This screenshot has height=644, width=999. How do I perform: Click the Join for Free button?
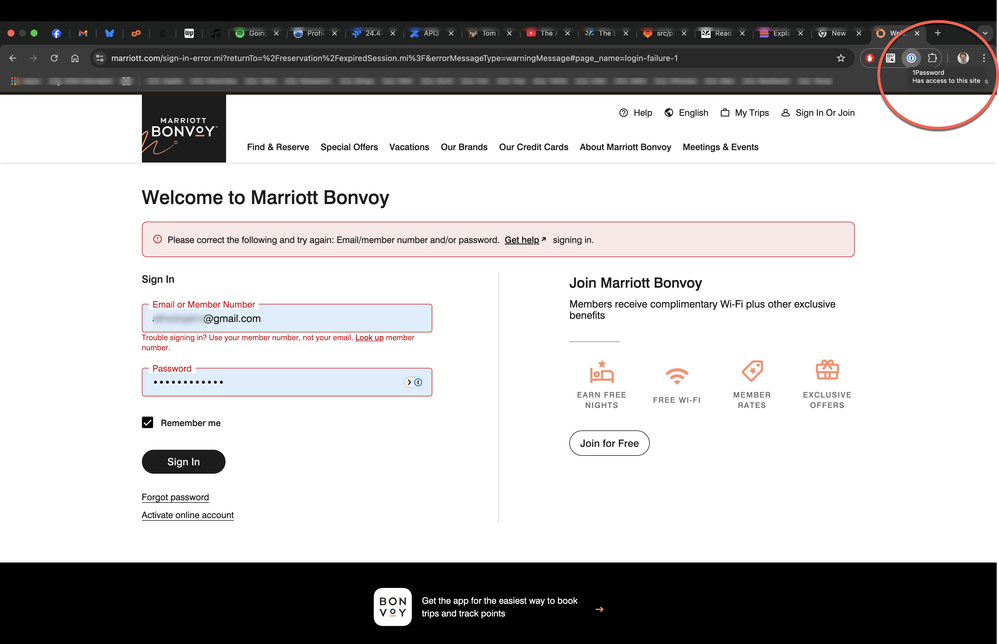tap(609, 443)
